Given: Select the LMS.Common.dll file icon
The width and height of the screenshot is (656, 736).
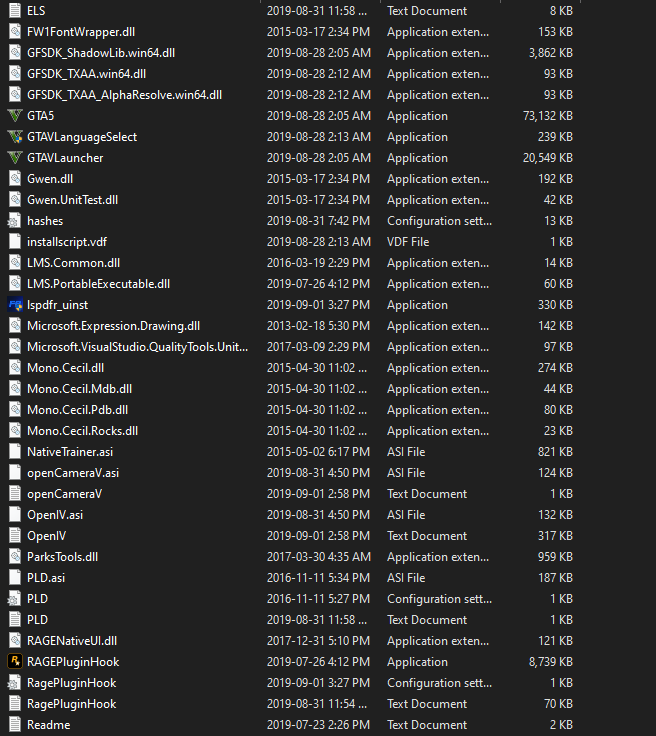Looking at the screenshot, I should (x=15, y=263).
